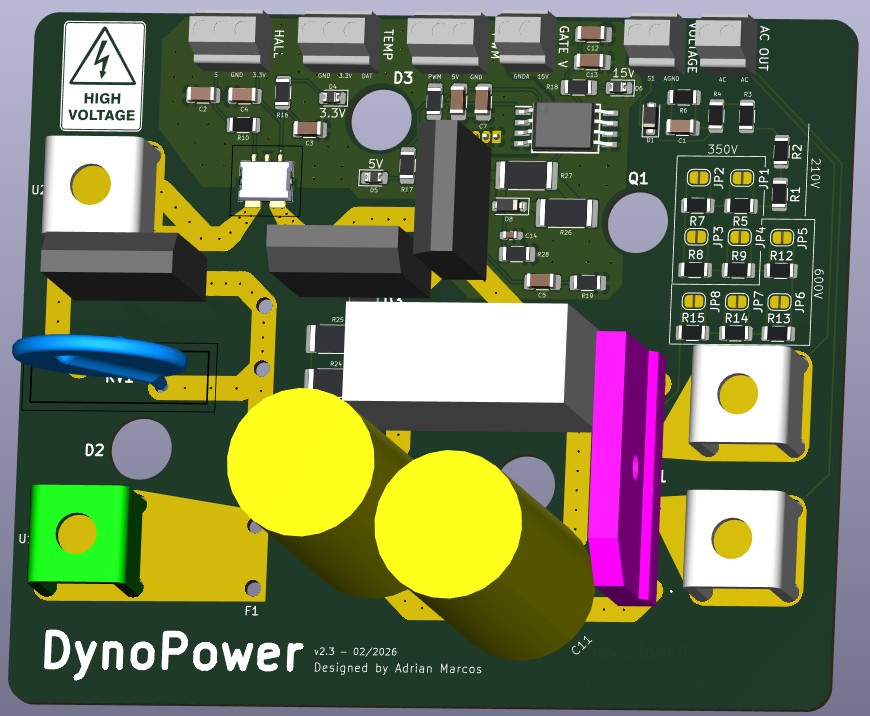This screenshot has height=716, width=870.
Task: Toggle solder jumper JP5
Action: pos(782,238)
